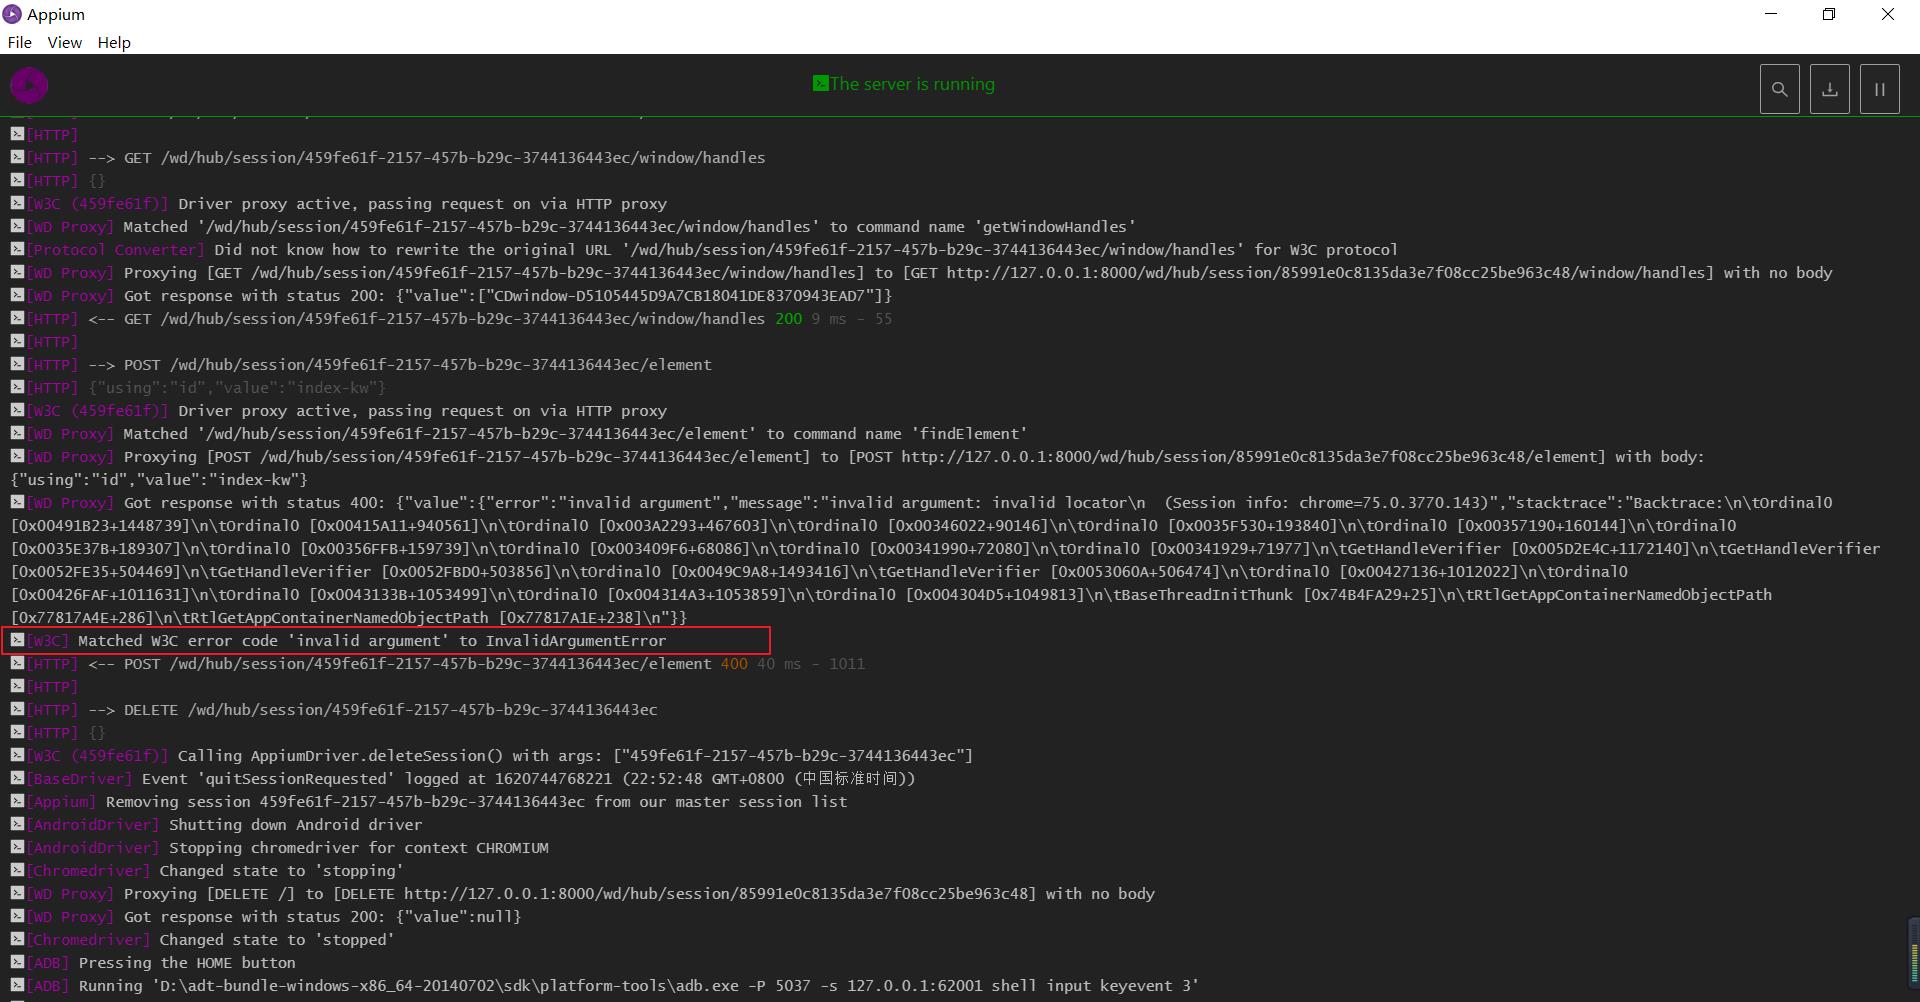Open the File menu
The image size is (1920, 1002).
pyautogui.click(x=19, y=42)
